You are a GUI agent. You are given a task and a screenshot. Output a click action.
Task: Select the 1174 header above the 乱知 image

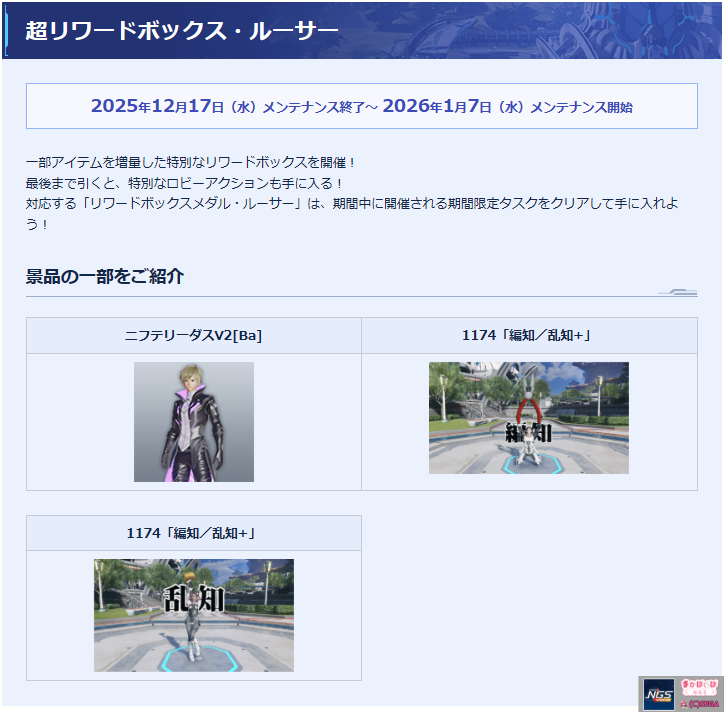(x=194, y=533)
